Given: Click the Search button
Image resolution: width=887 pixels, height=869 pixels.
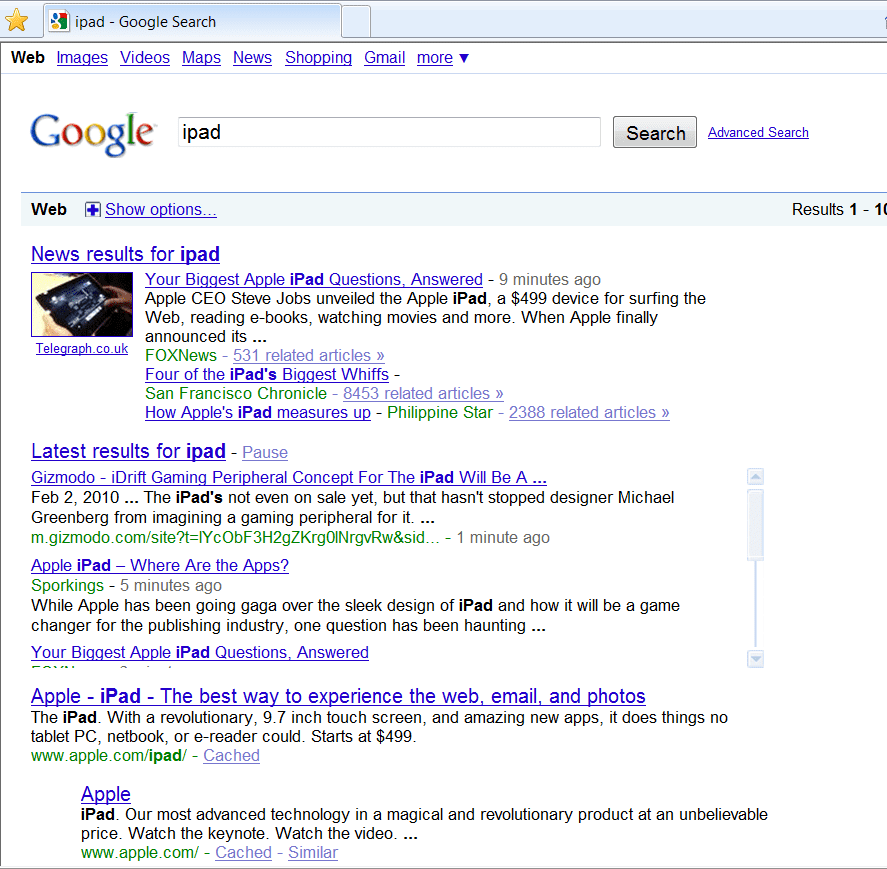Looking at the screenshot, I should point(655,132).
